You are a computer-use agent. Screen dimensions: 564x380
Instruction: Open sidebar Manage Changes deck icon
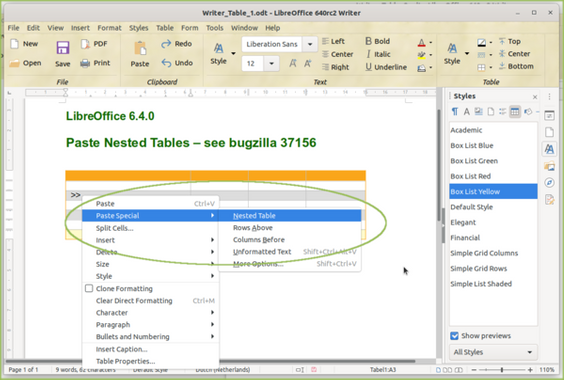click(549, 200)
